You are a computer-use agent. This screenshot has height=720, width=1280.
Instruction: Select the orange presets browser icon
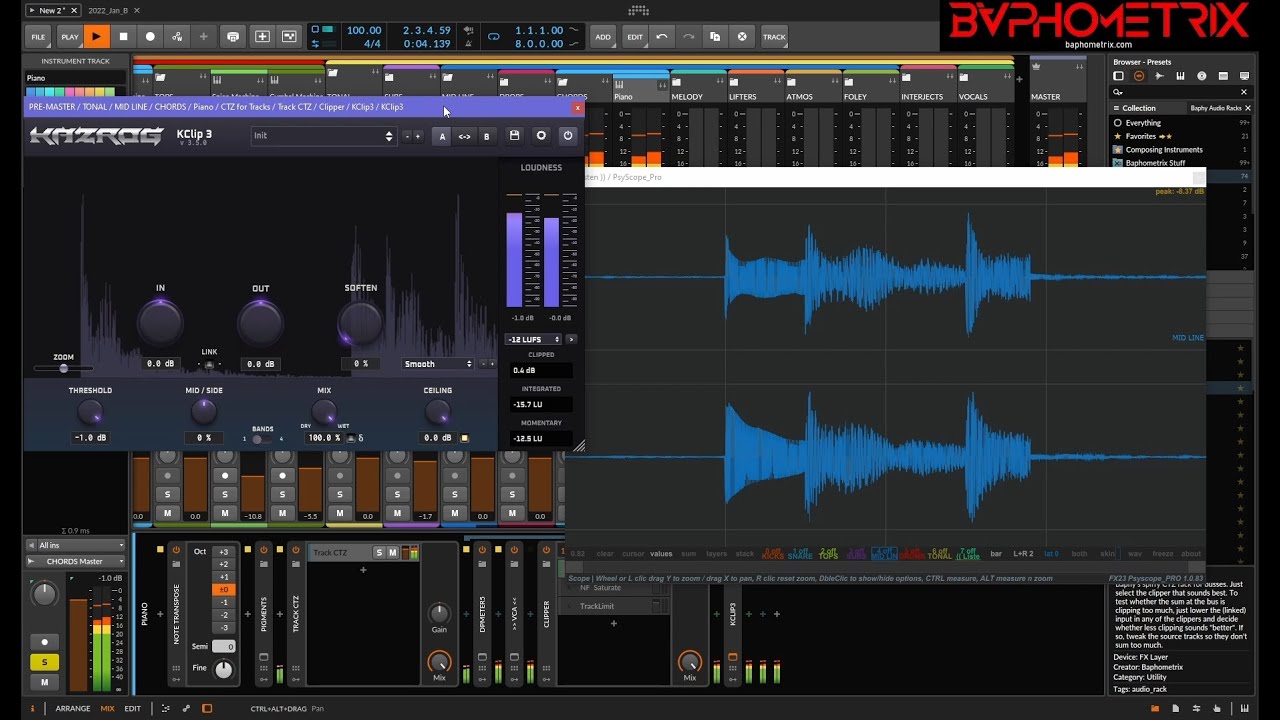[x=1139, y=76]
